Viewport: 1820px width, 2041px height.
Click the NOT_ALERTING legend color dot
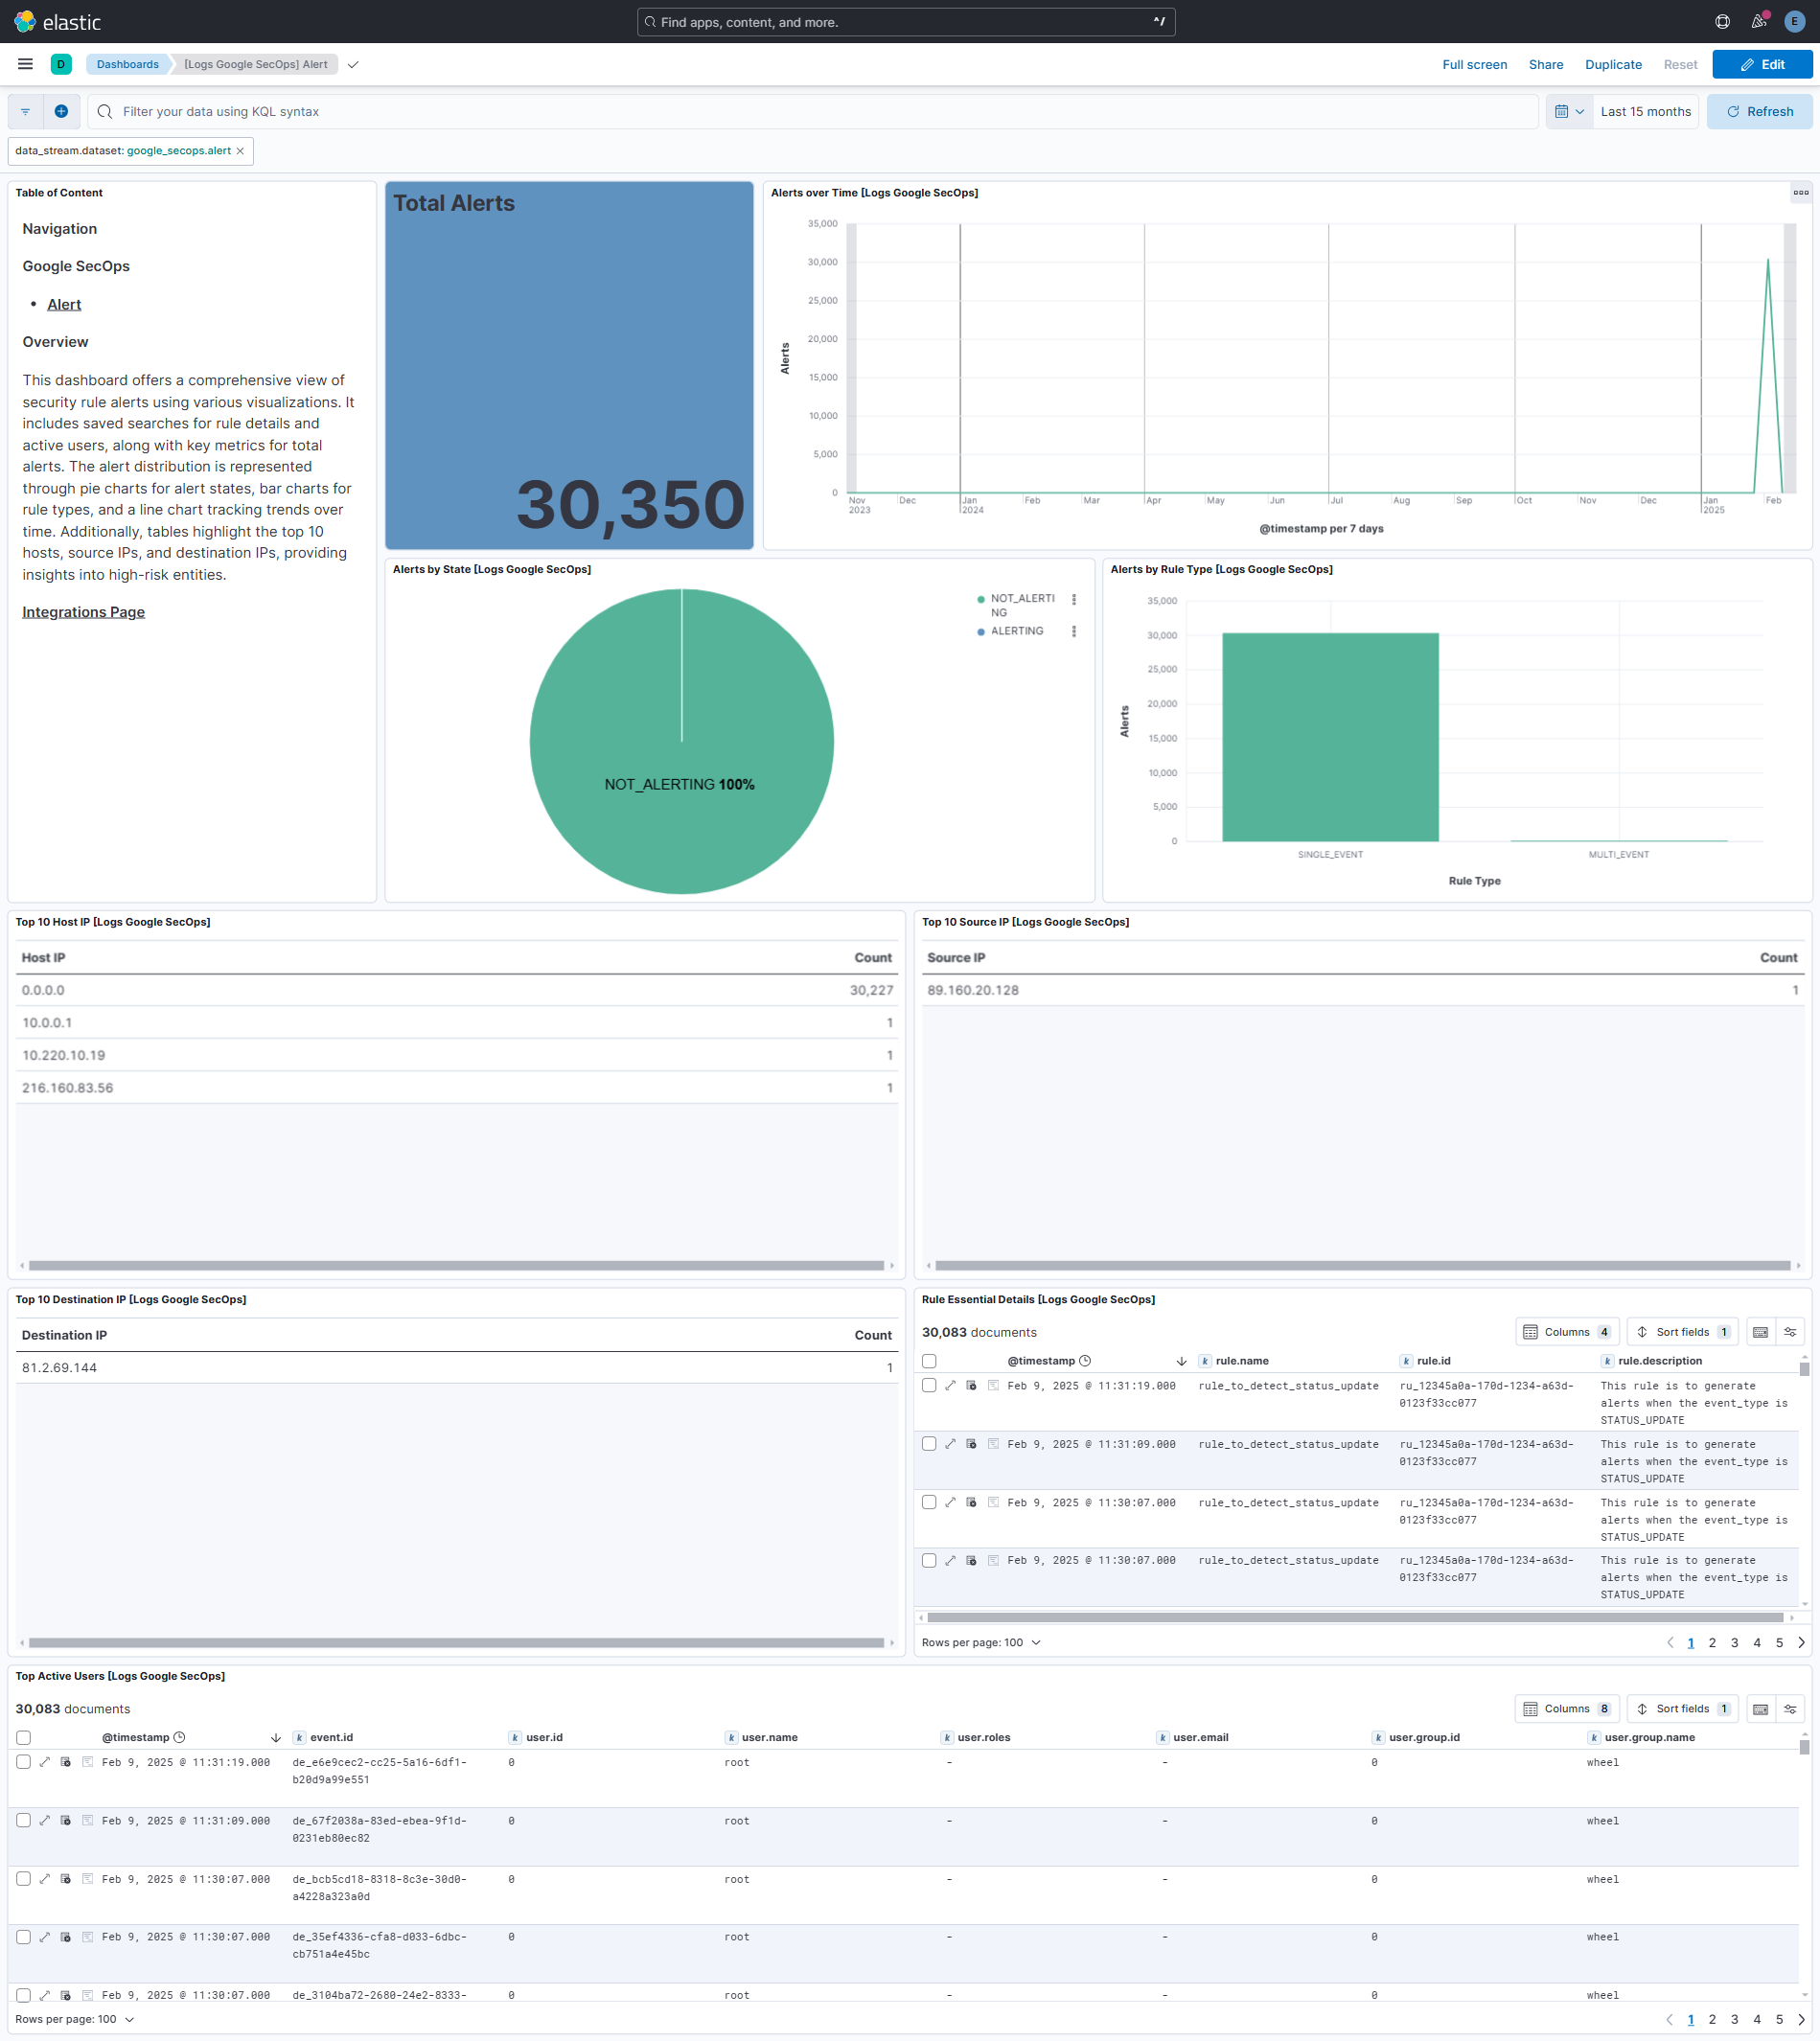point(980,599)
